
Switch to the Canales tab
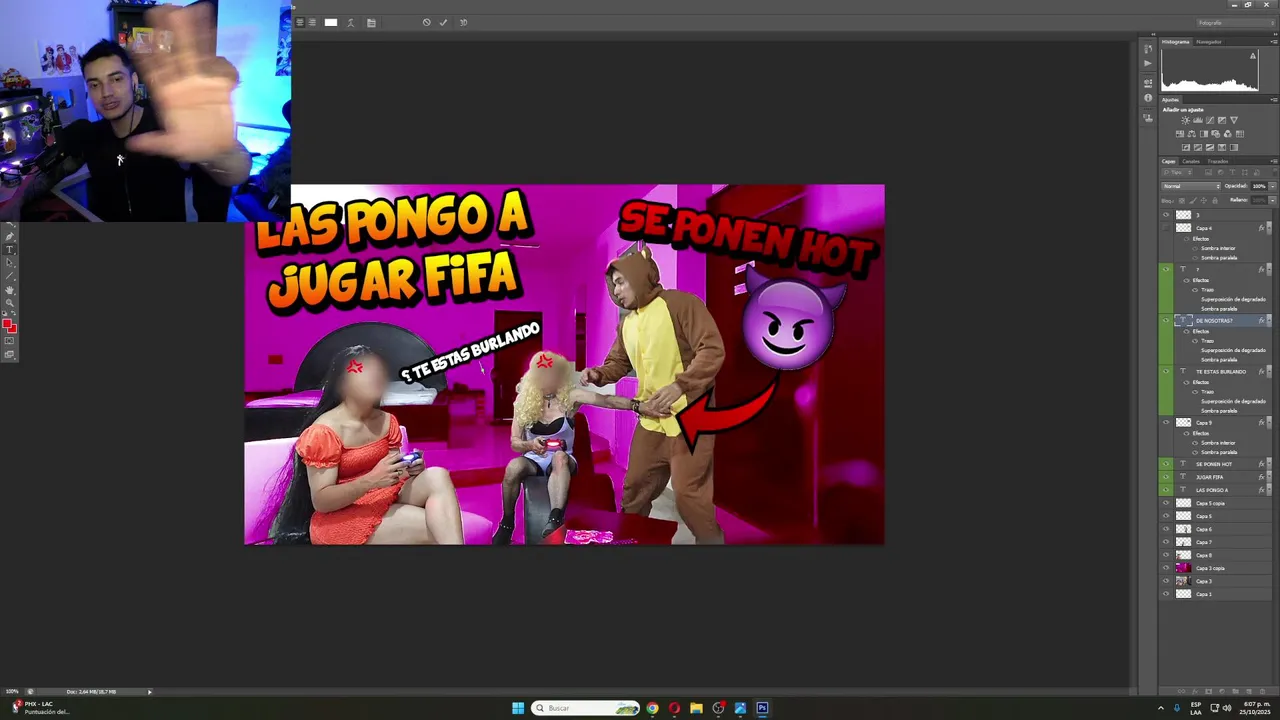point(1191,161)
